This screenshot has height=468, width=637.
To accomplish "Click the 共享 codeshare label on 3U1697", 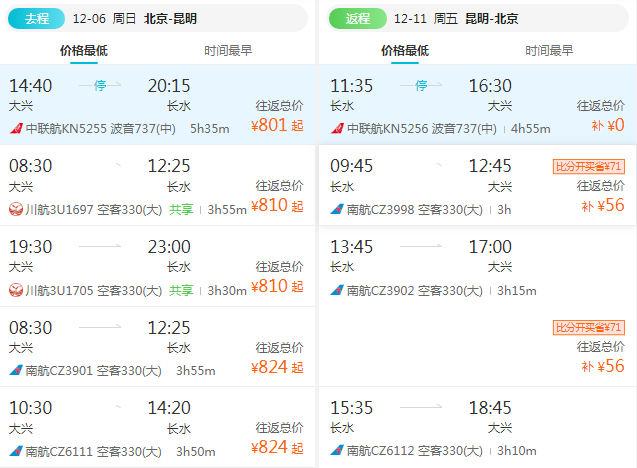I will (181, 210).
